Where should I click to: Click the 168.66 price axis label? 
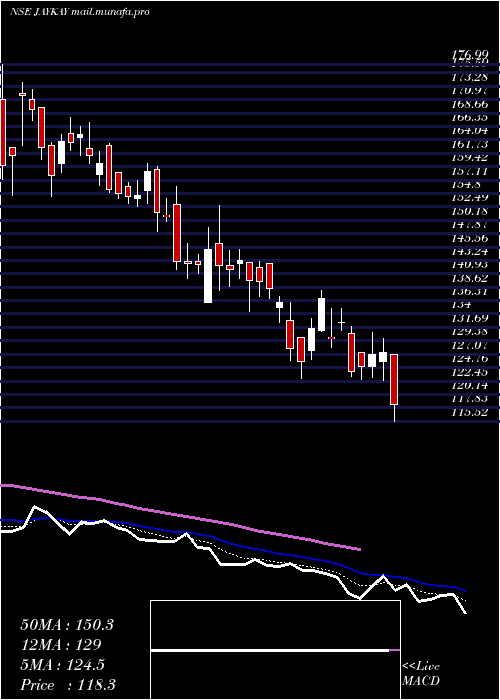[470, 104]
